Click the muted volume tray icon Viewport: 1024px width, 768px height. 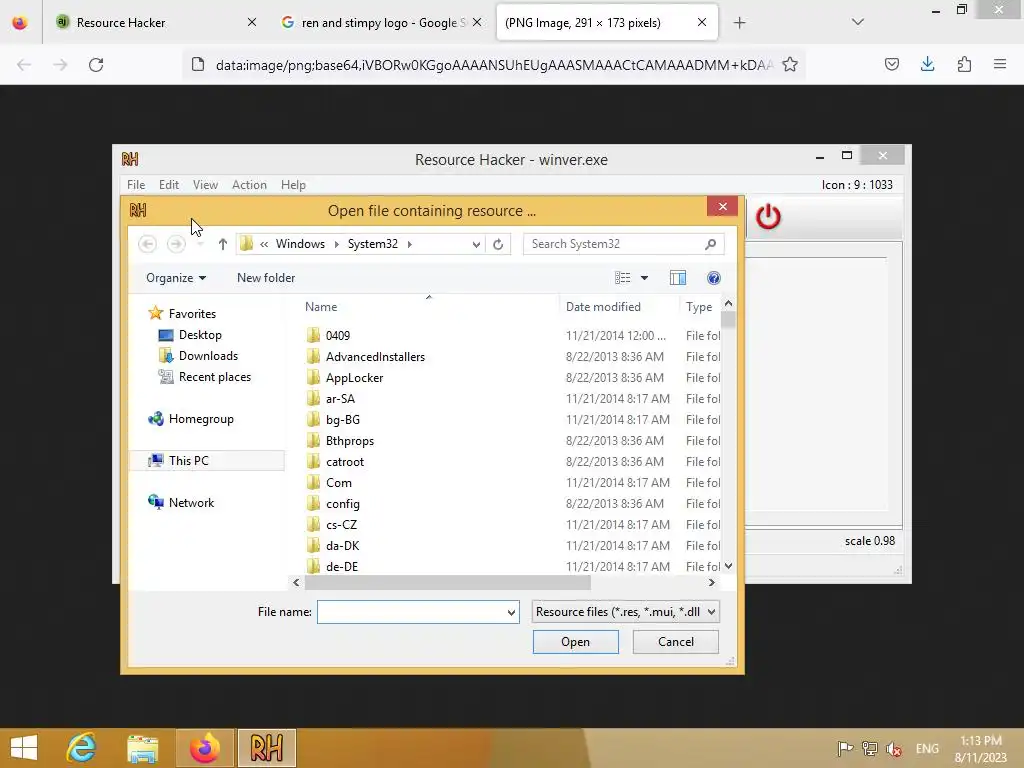[893, 748]
